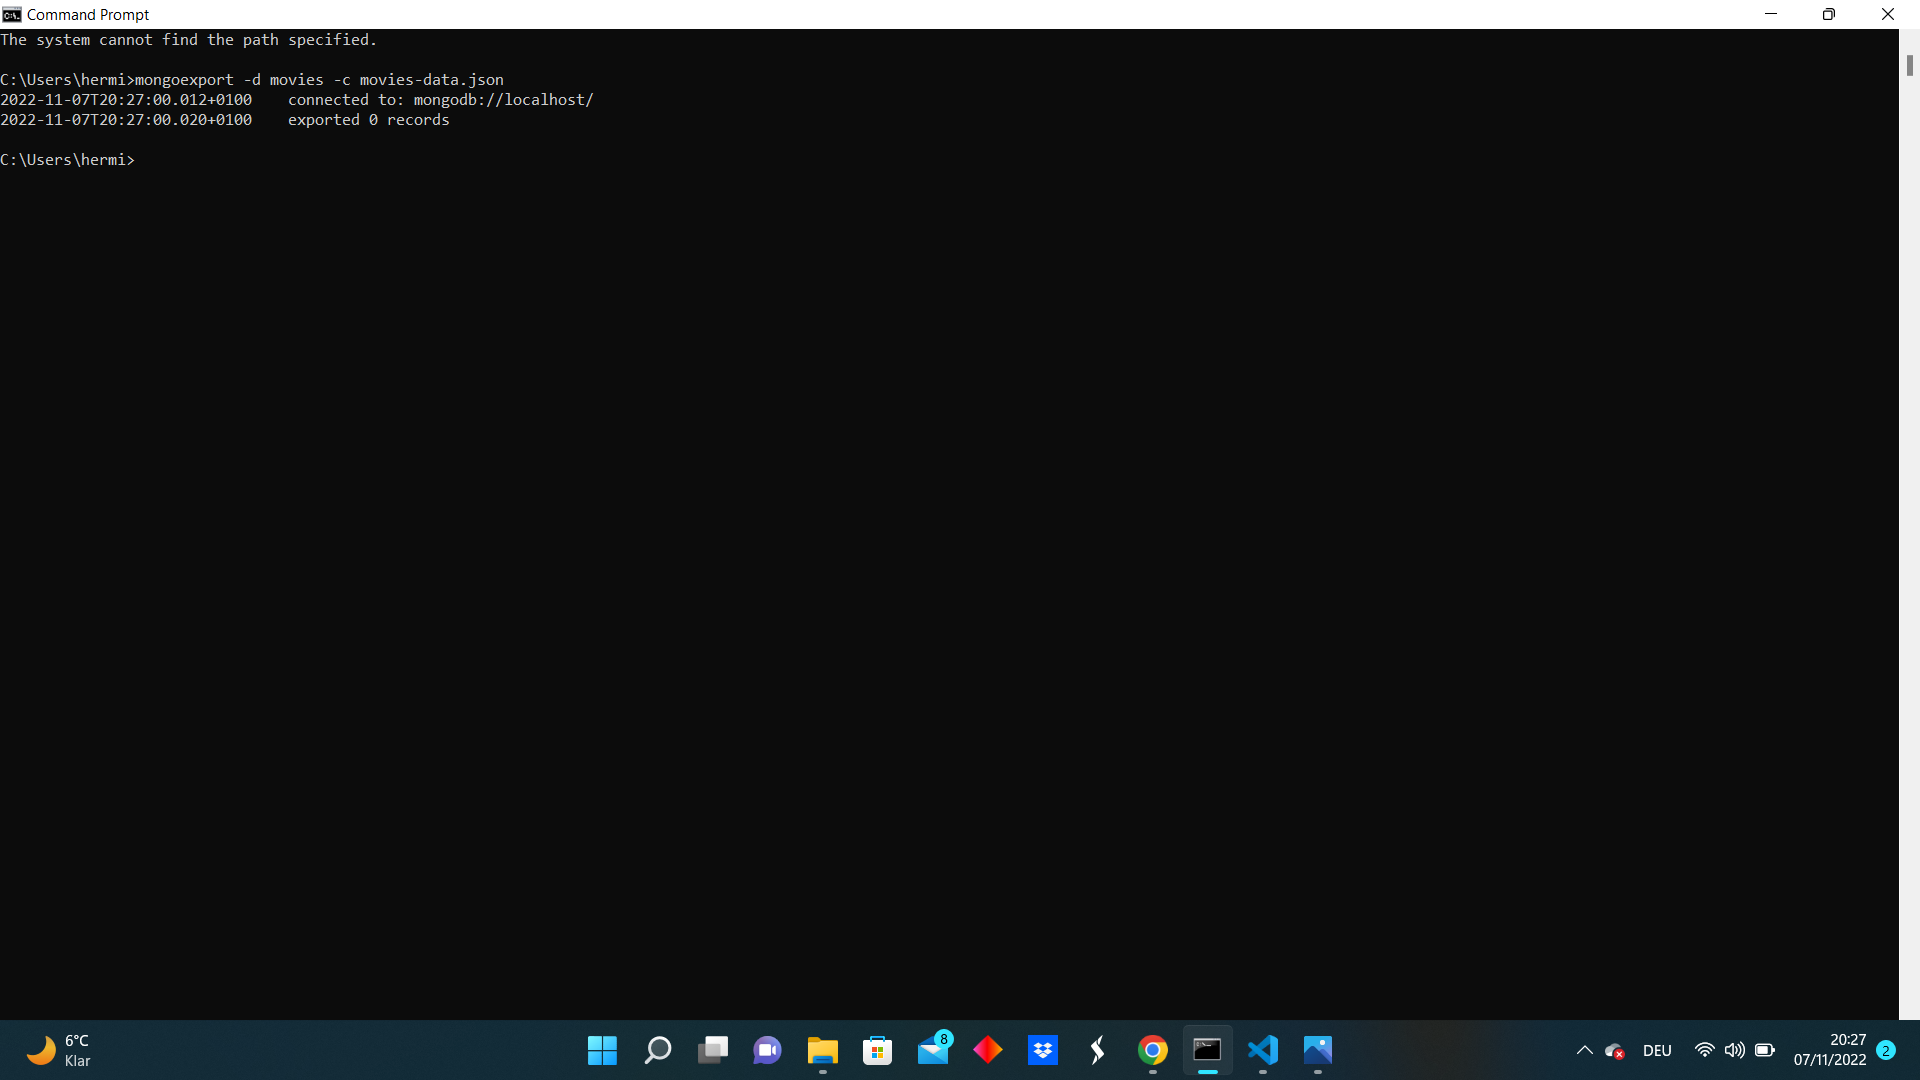Click the taskbar search magnifier icon

tap(657, 1050)
